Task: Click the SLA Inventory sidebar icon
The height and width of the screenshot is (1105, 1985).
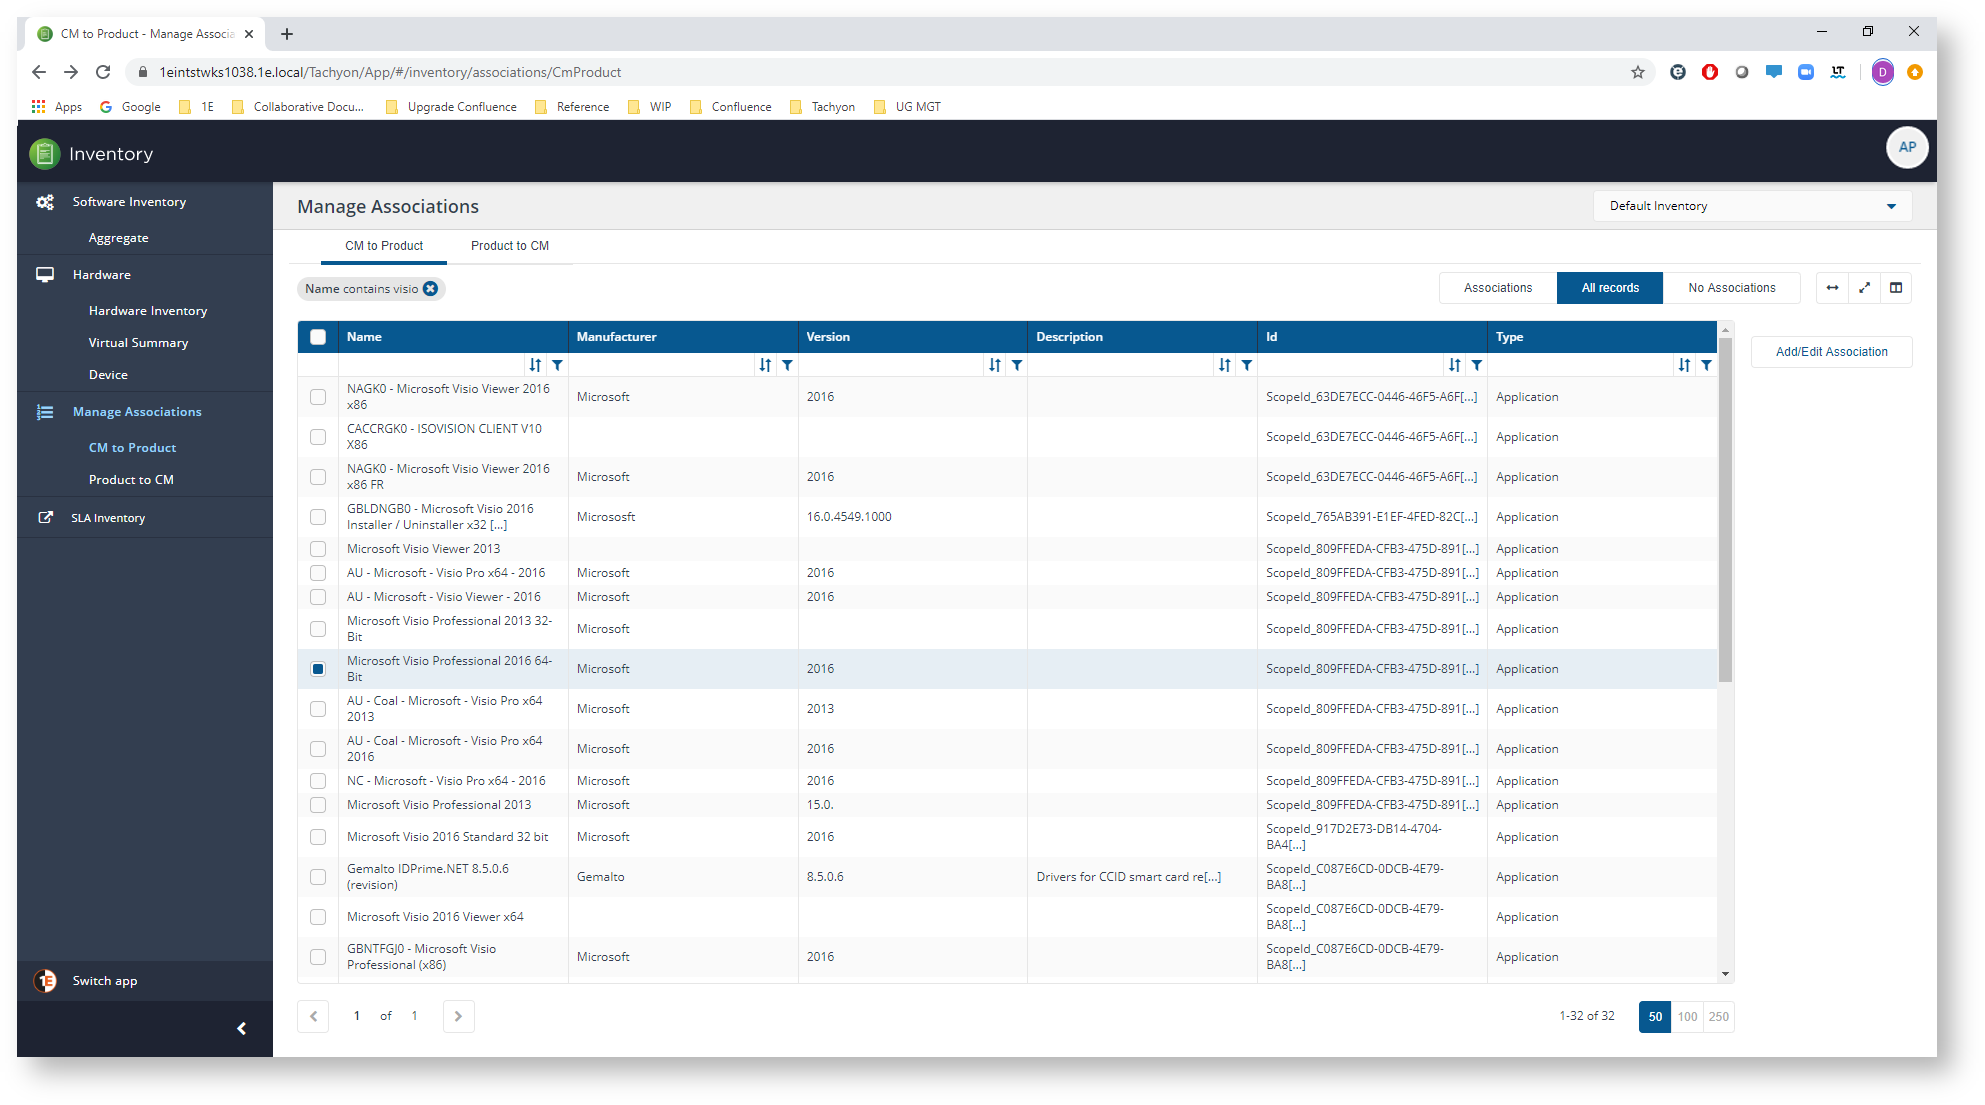Action: (x=45, y=516)
